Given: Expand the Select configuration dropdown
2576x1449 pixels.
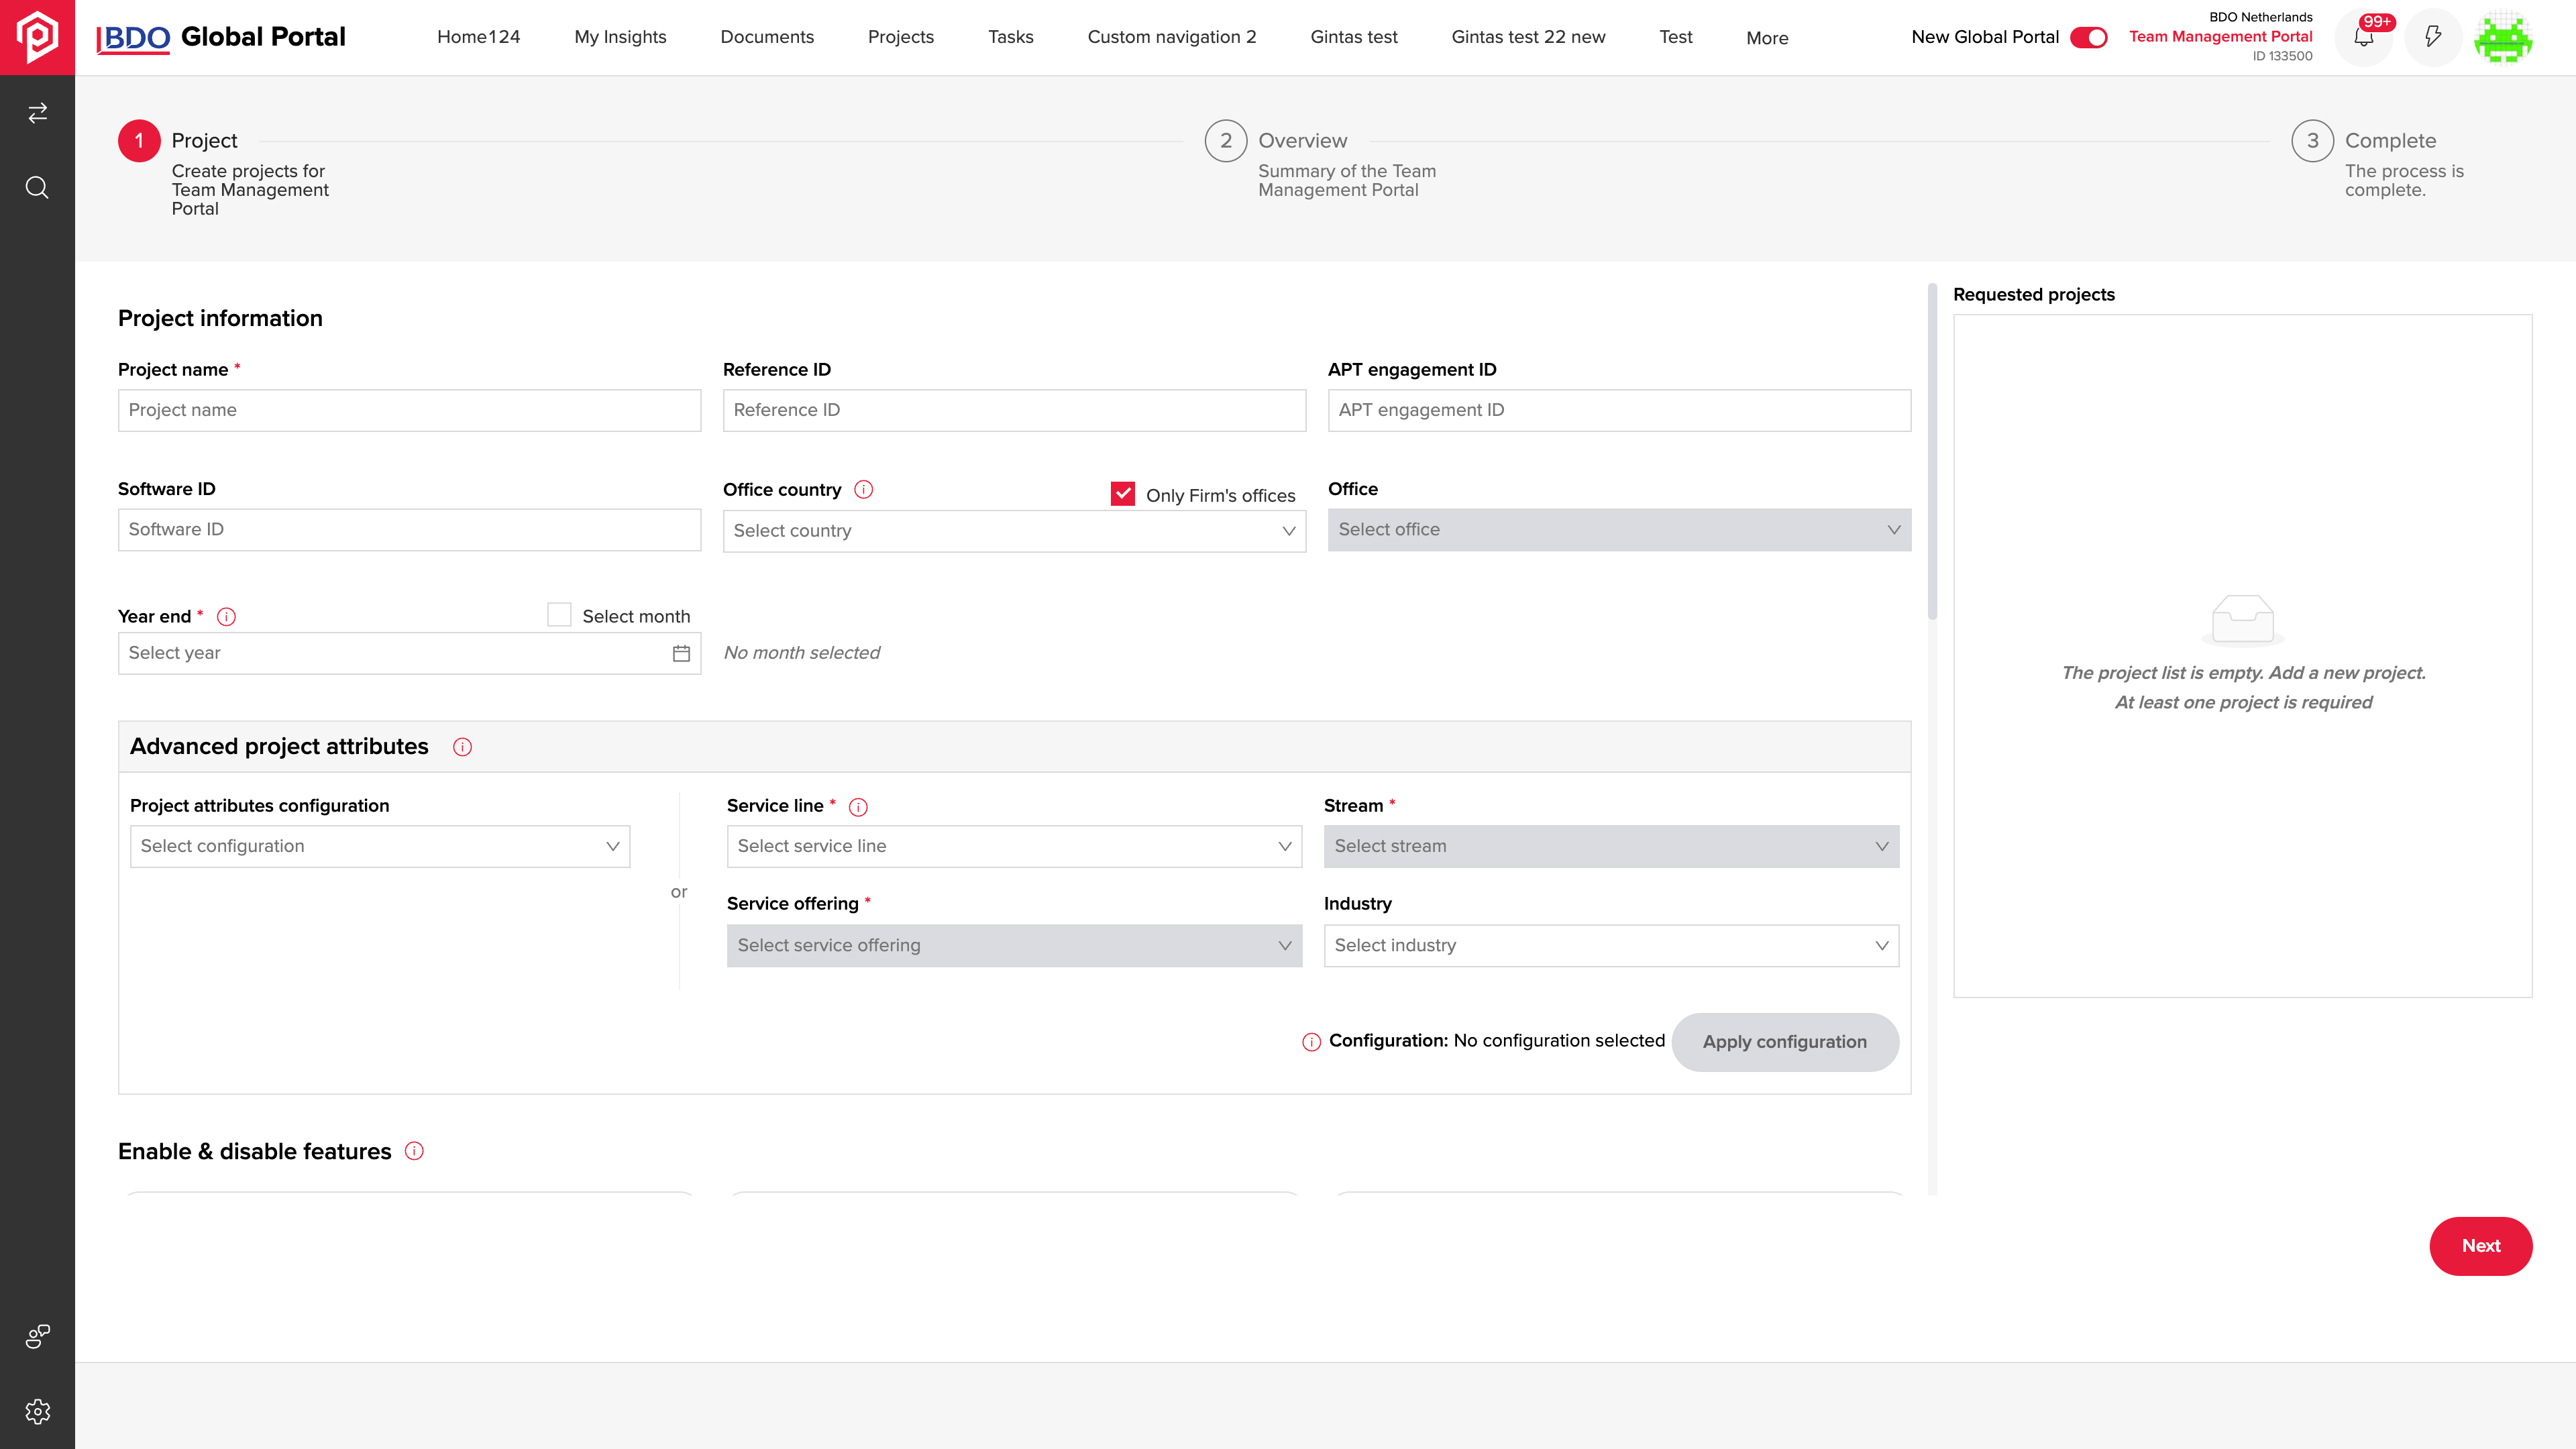Looking at the screenshot, I should 380,846.
